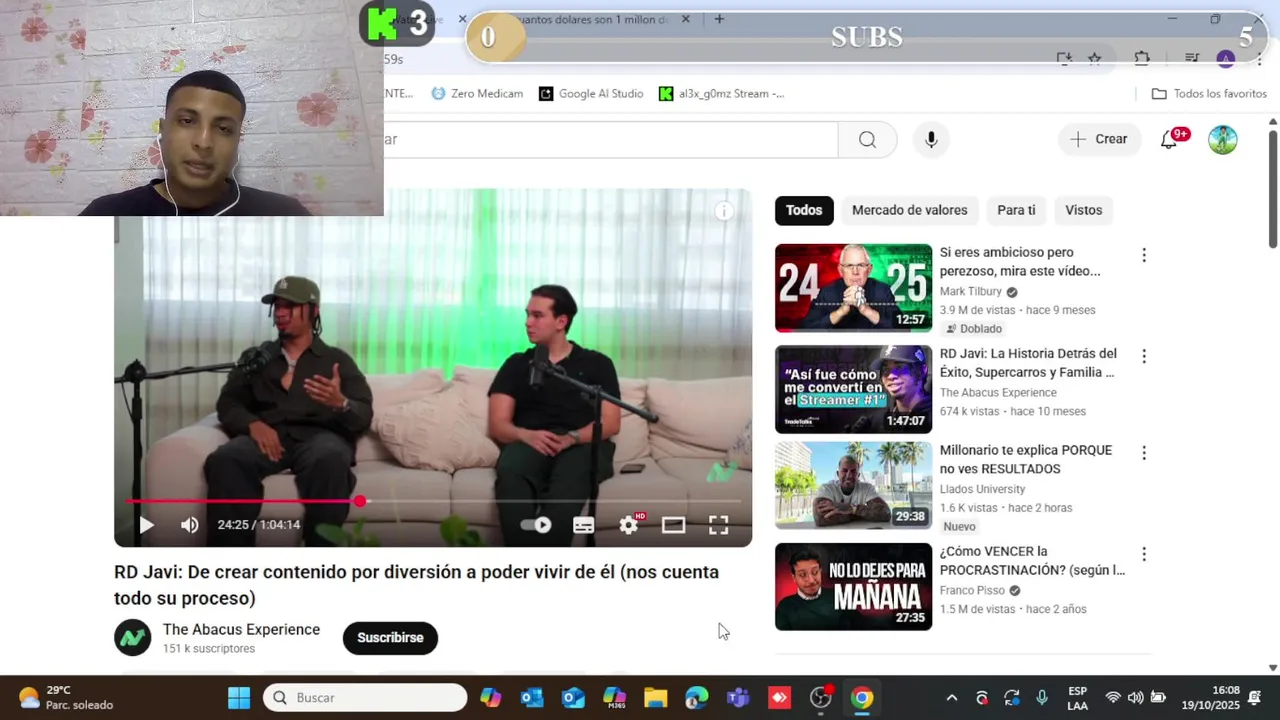The image size is (1280, 720).
Task: Open options for RD Javi La Historia video
Action: click(1144, 356)
